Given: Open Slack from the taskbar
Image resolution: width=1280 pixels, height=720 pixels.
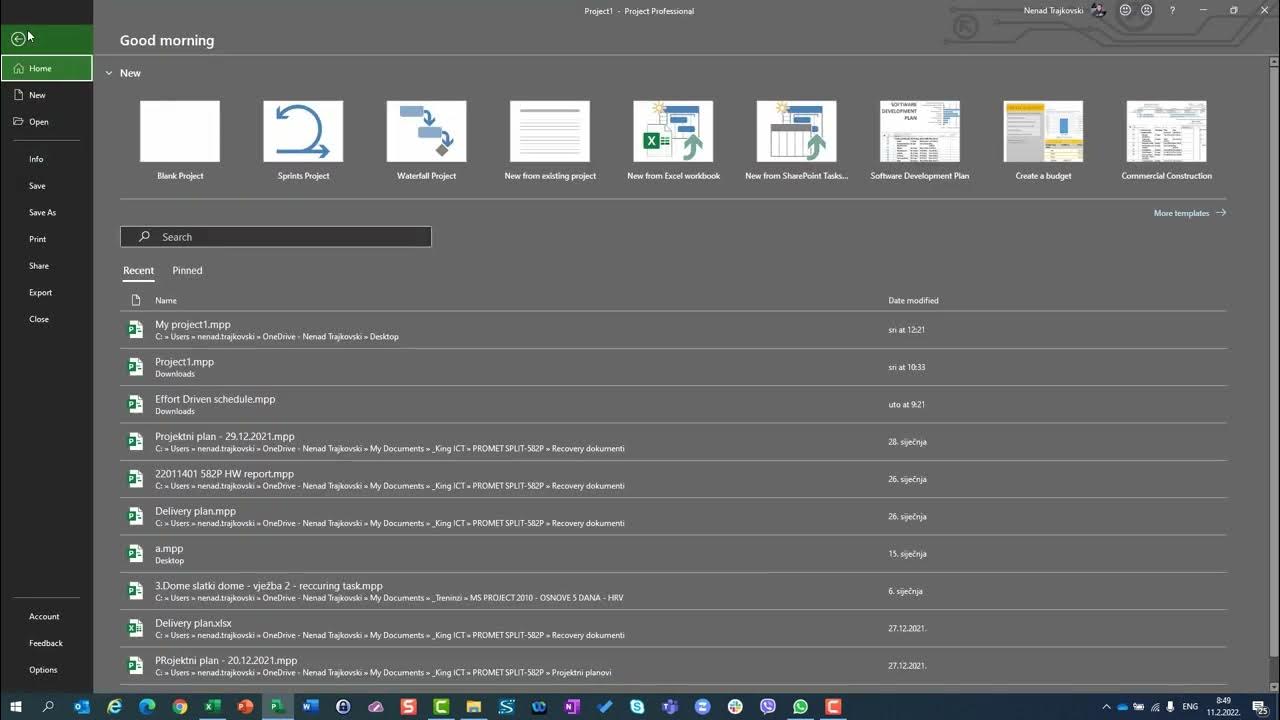Looking at the screenshot, I should [x=734, y=706].
